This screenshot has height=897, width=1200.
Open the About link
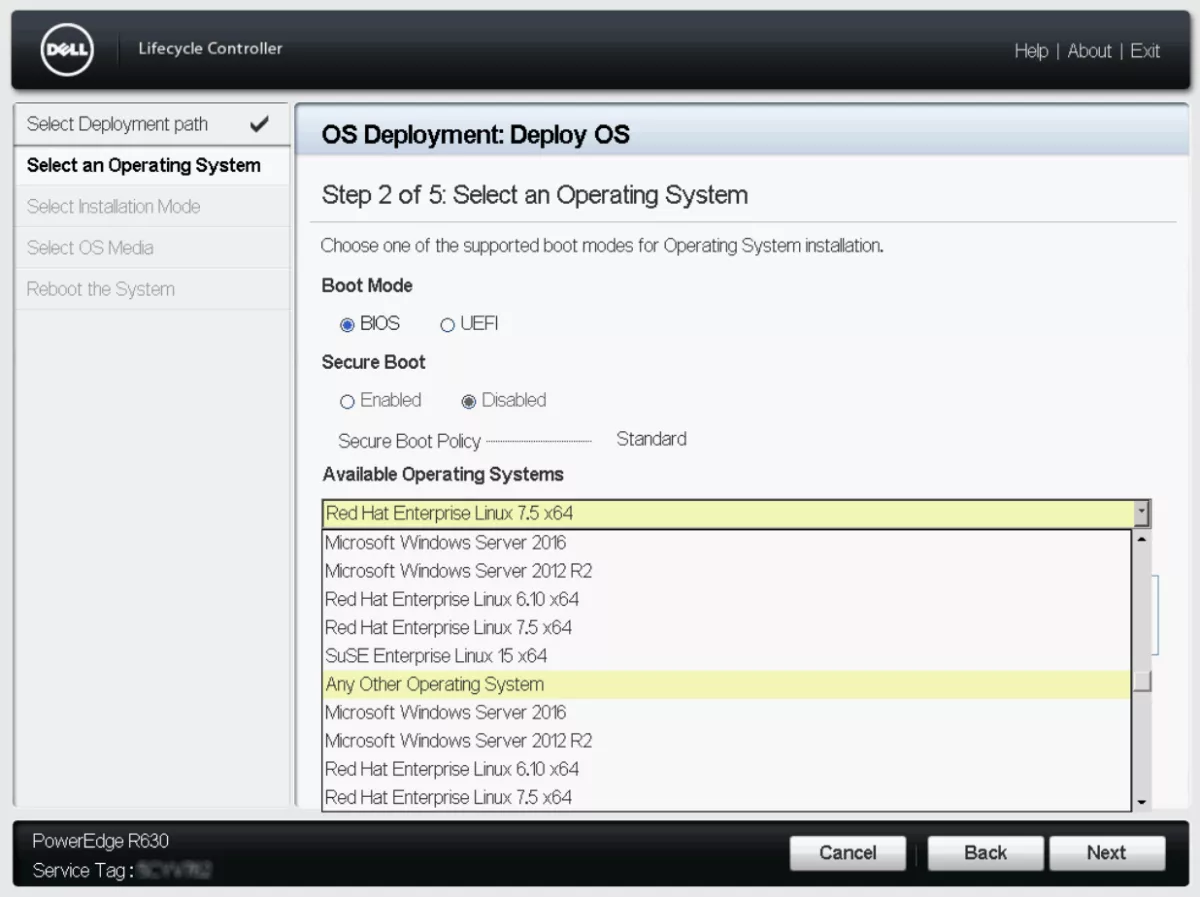coord(1089,51)
